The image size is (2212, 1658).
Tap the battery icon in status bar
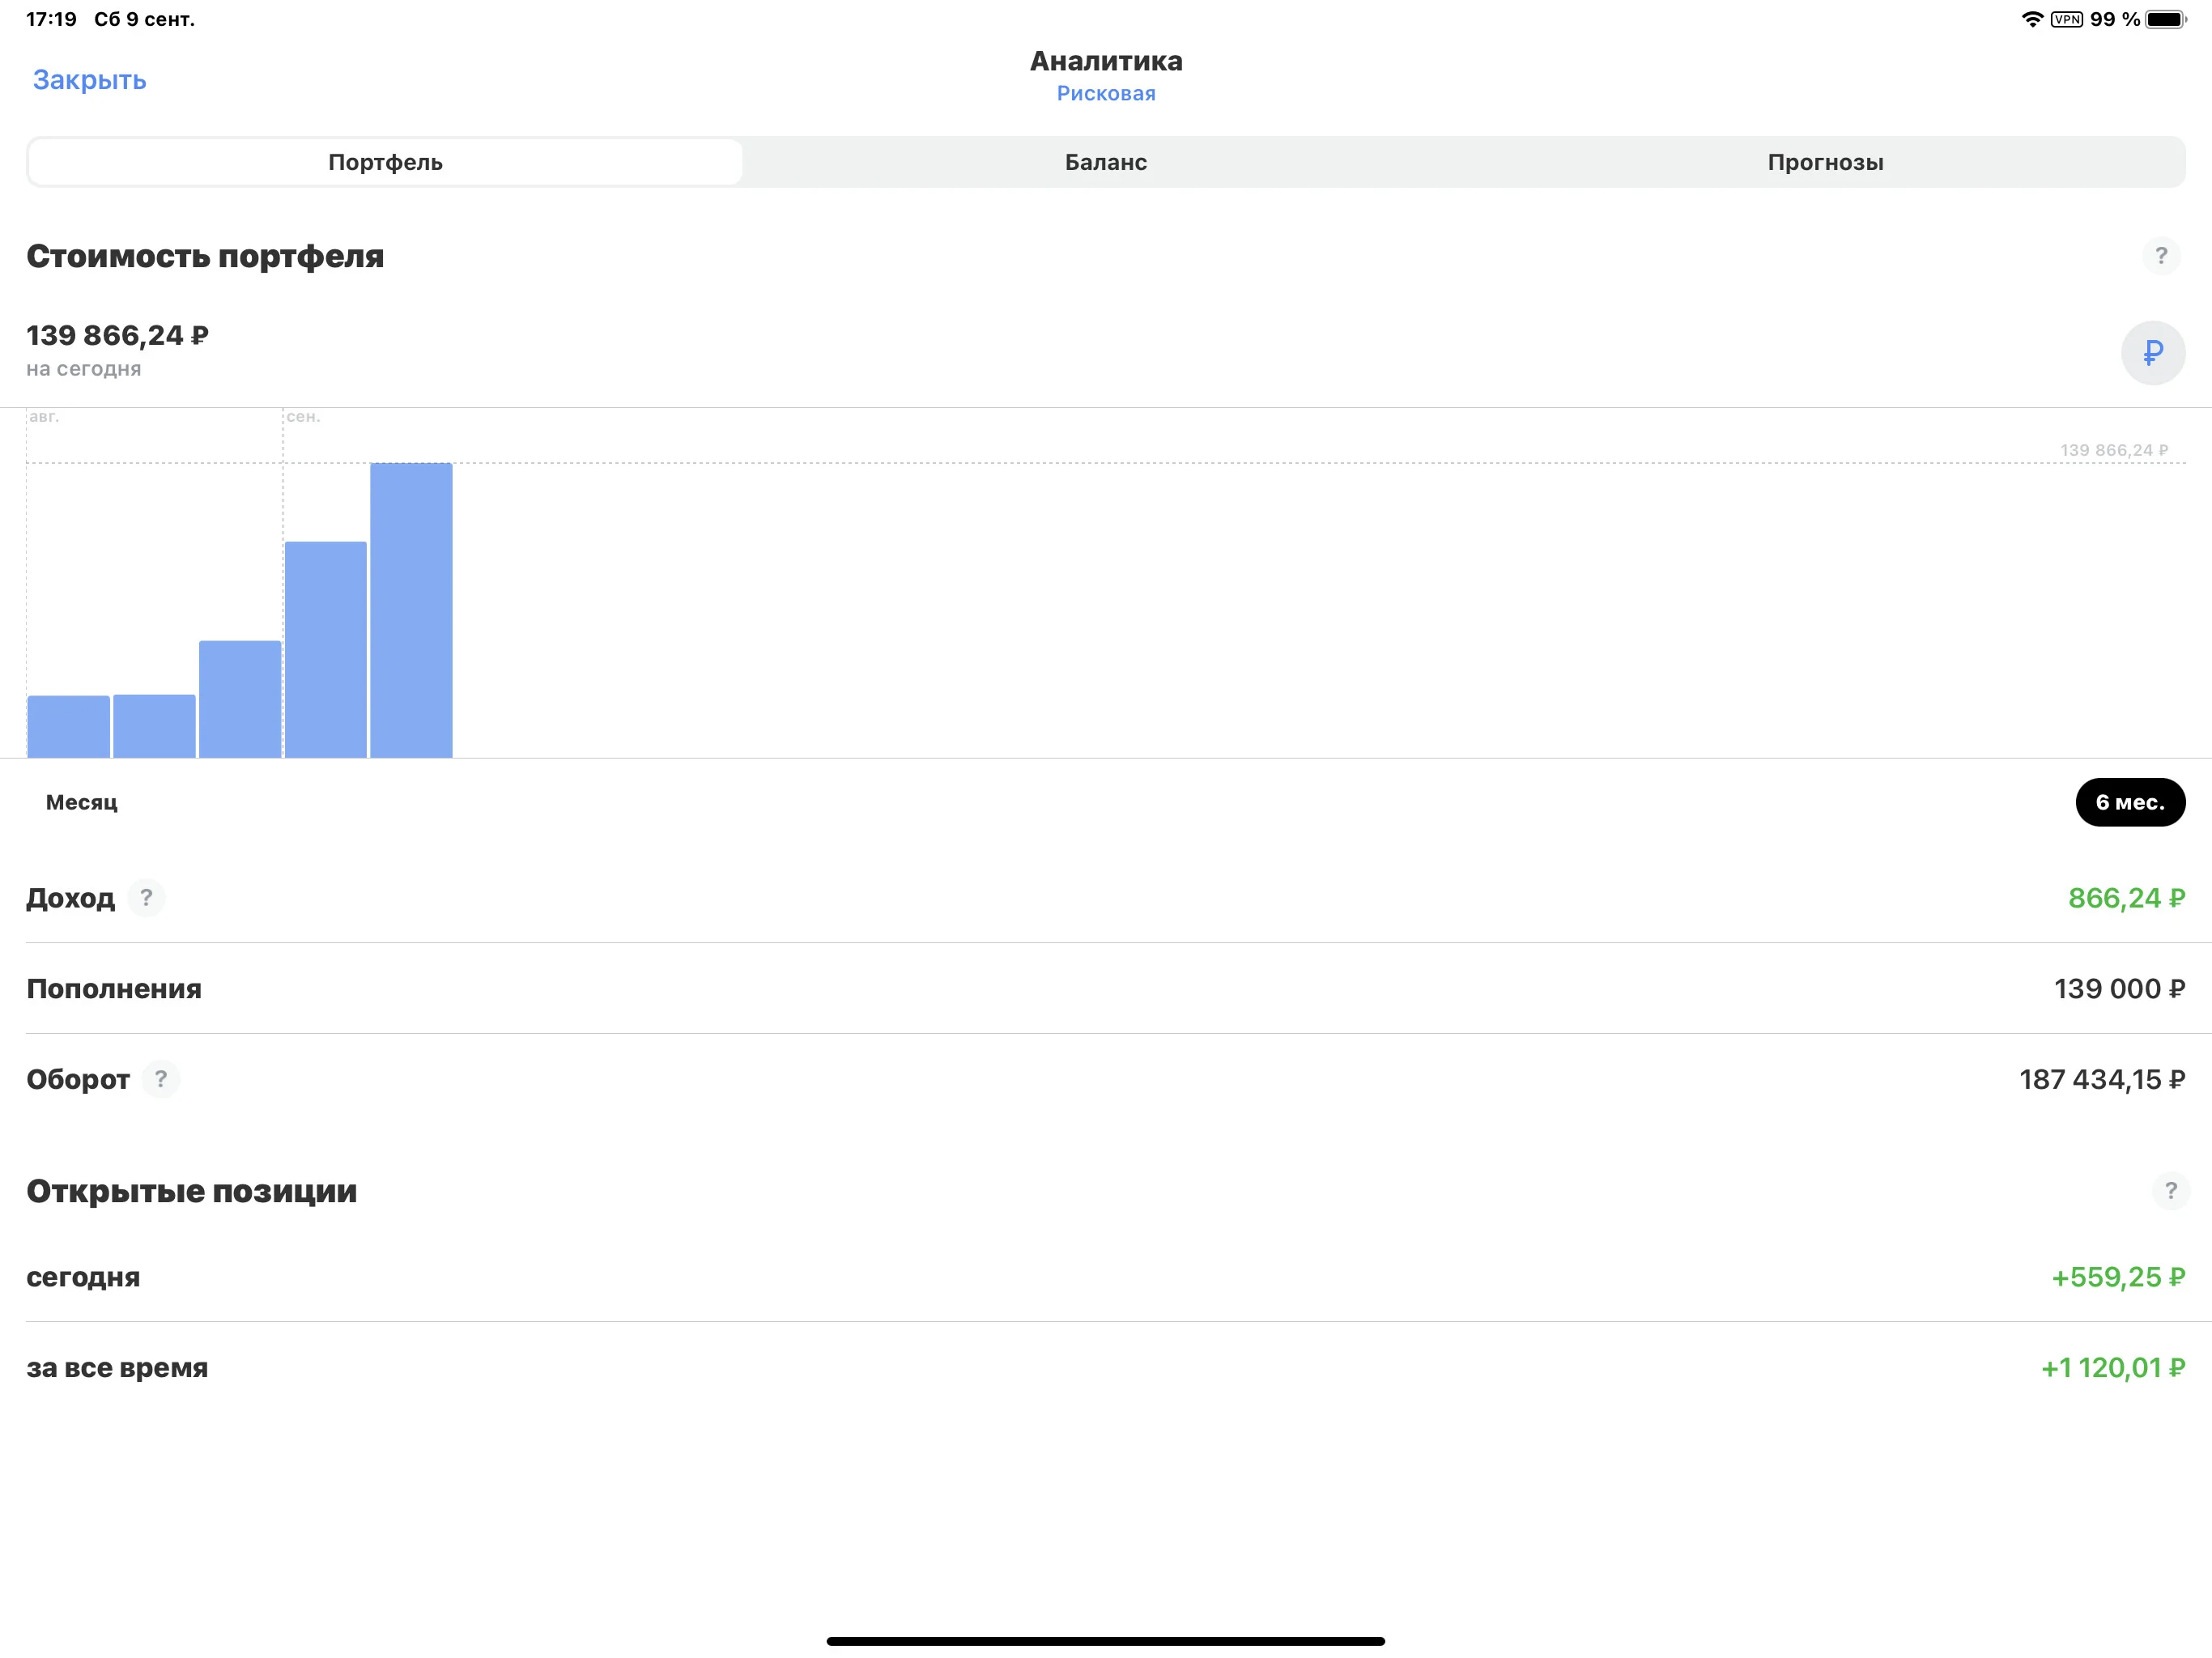click(x=2166, y=19)
